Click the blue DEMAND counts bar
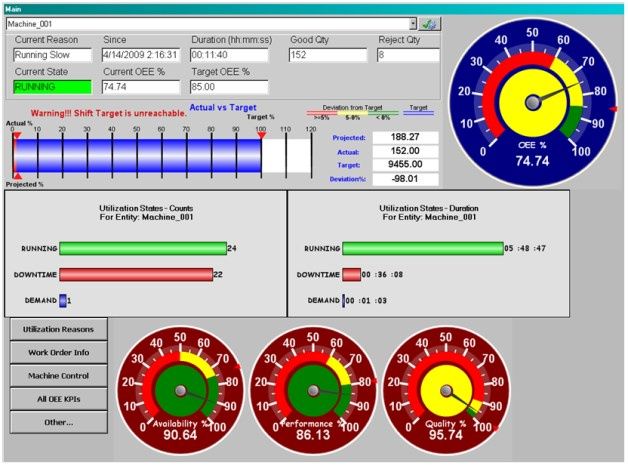Screen dimensions: 628x466 (x=63, y=301)
